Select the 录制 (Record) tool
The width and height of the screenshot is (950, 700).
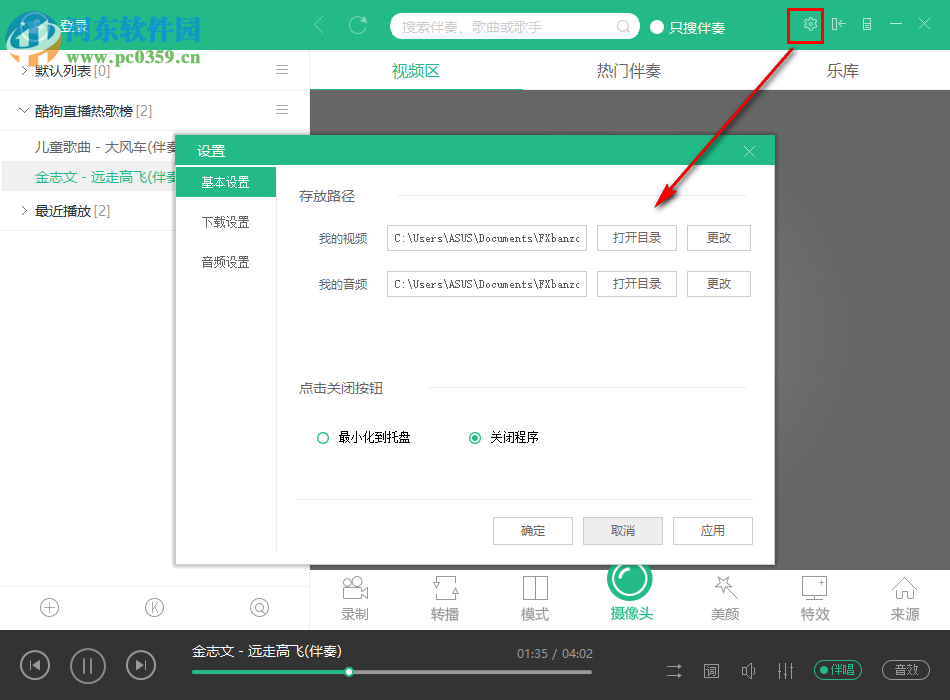[354, 597]
